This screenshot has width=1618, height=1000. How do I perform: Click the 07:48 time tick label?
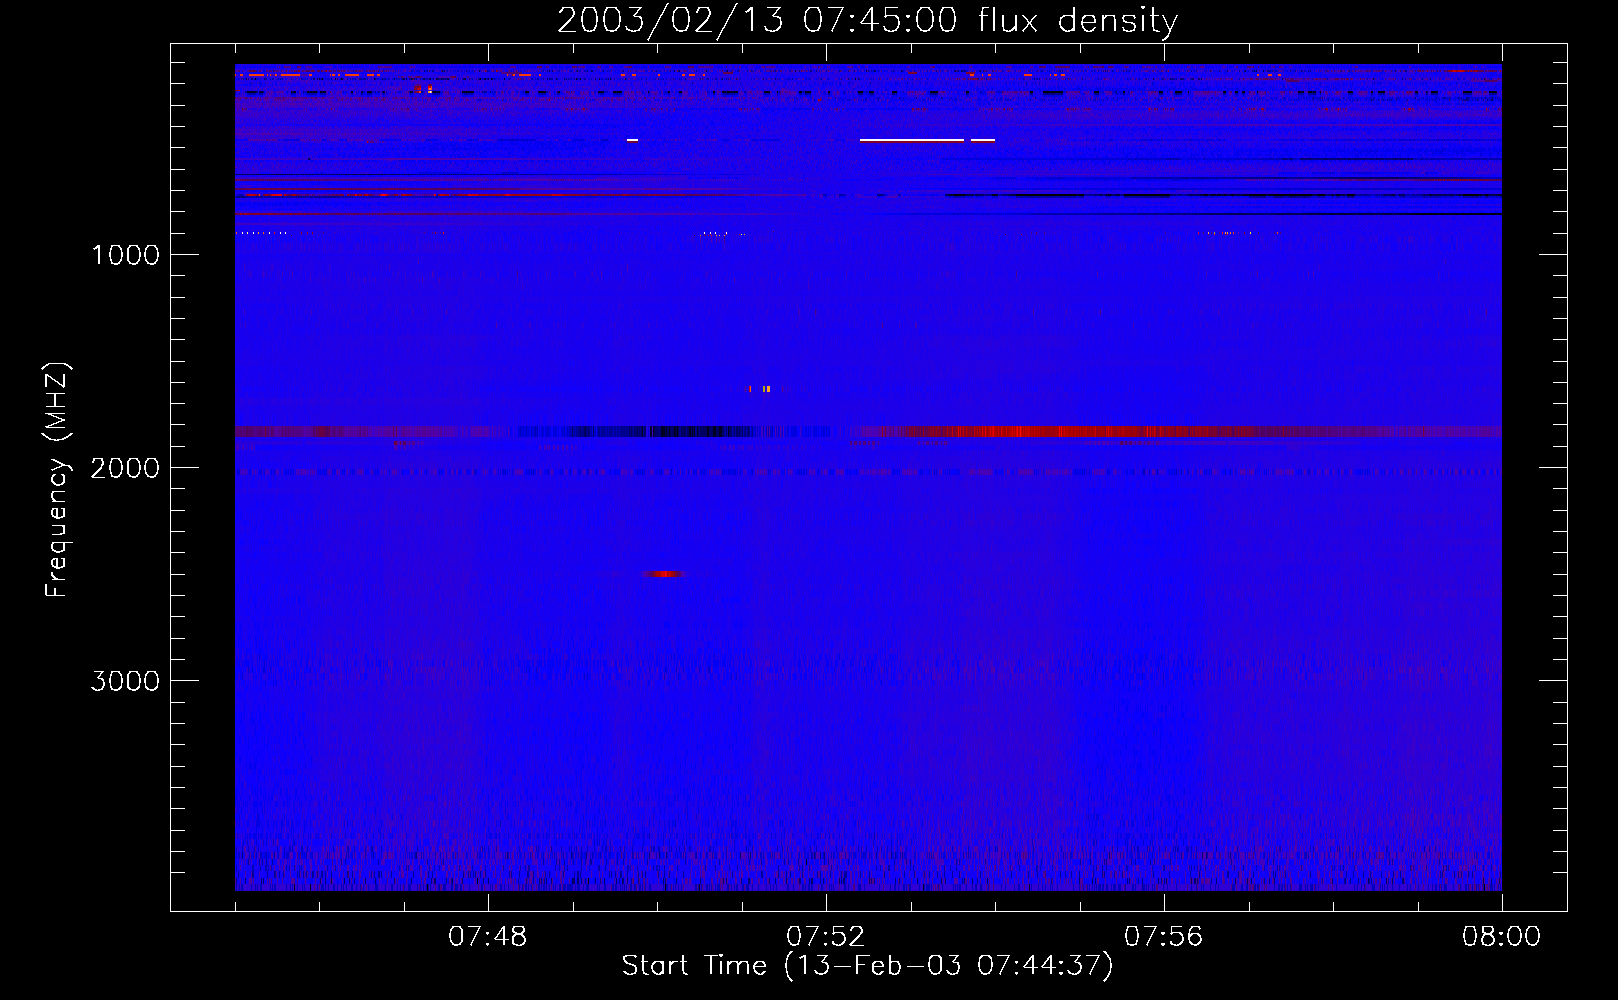[488, 937]
